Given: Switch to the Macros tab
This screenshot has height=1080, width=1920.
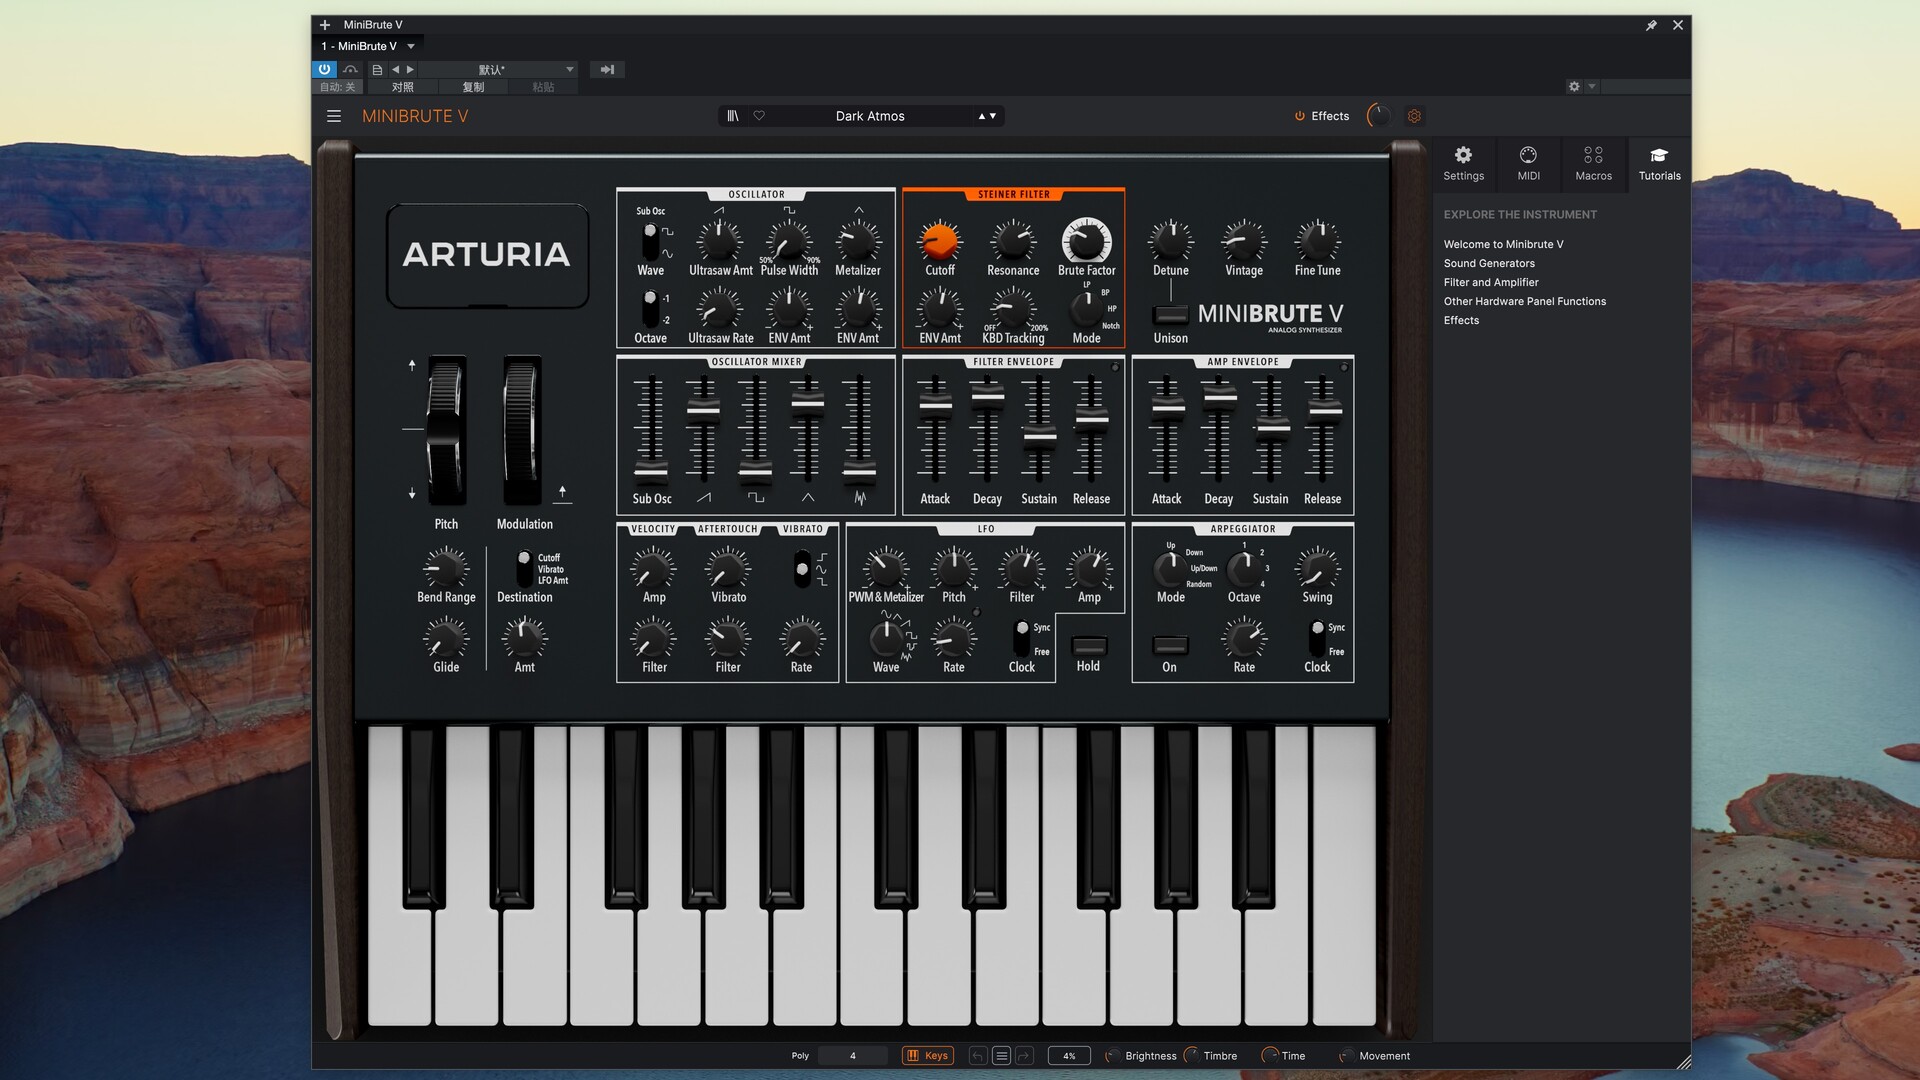Looking at the screenshot, I should tap(1593, 163).
